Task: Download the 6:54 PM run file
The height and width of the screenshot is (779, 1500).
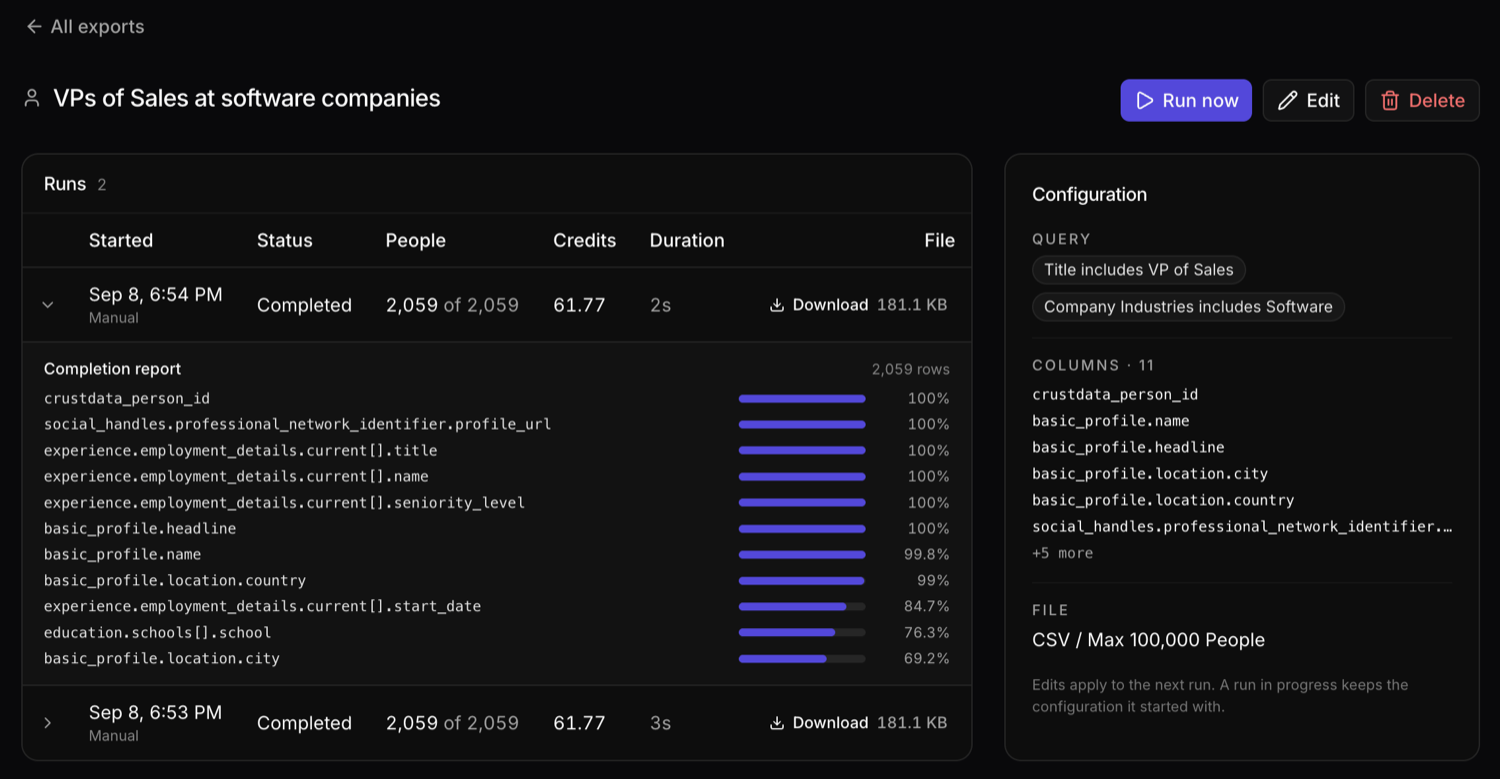Action: pos(819,305)
